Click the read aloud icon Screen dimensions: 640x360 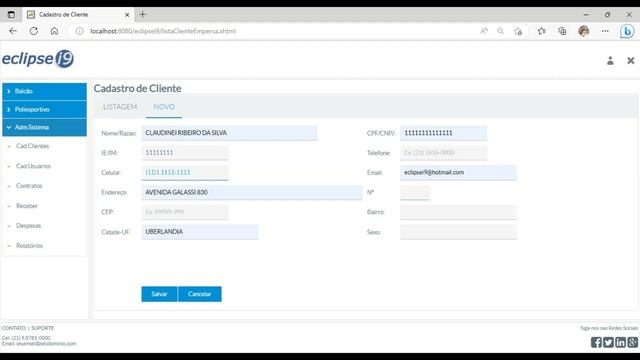(x=484, y=31)
